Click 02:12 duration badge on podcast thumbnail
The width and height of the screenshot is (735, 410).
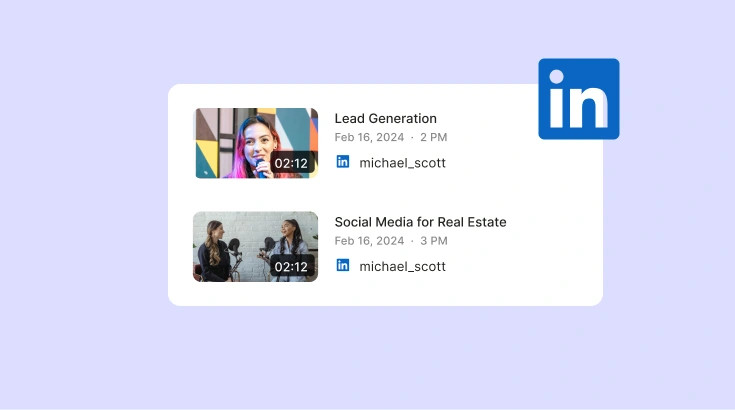pos(292,267)
